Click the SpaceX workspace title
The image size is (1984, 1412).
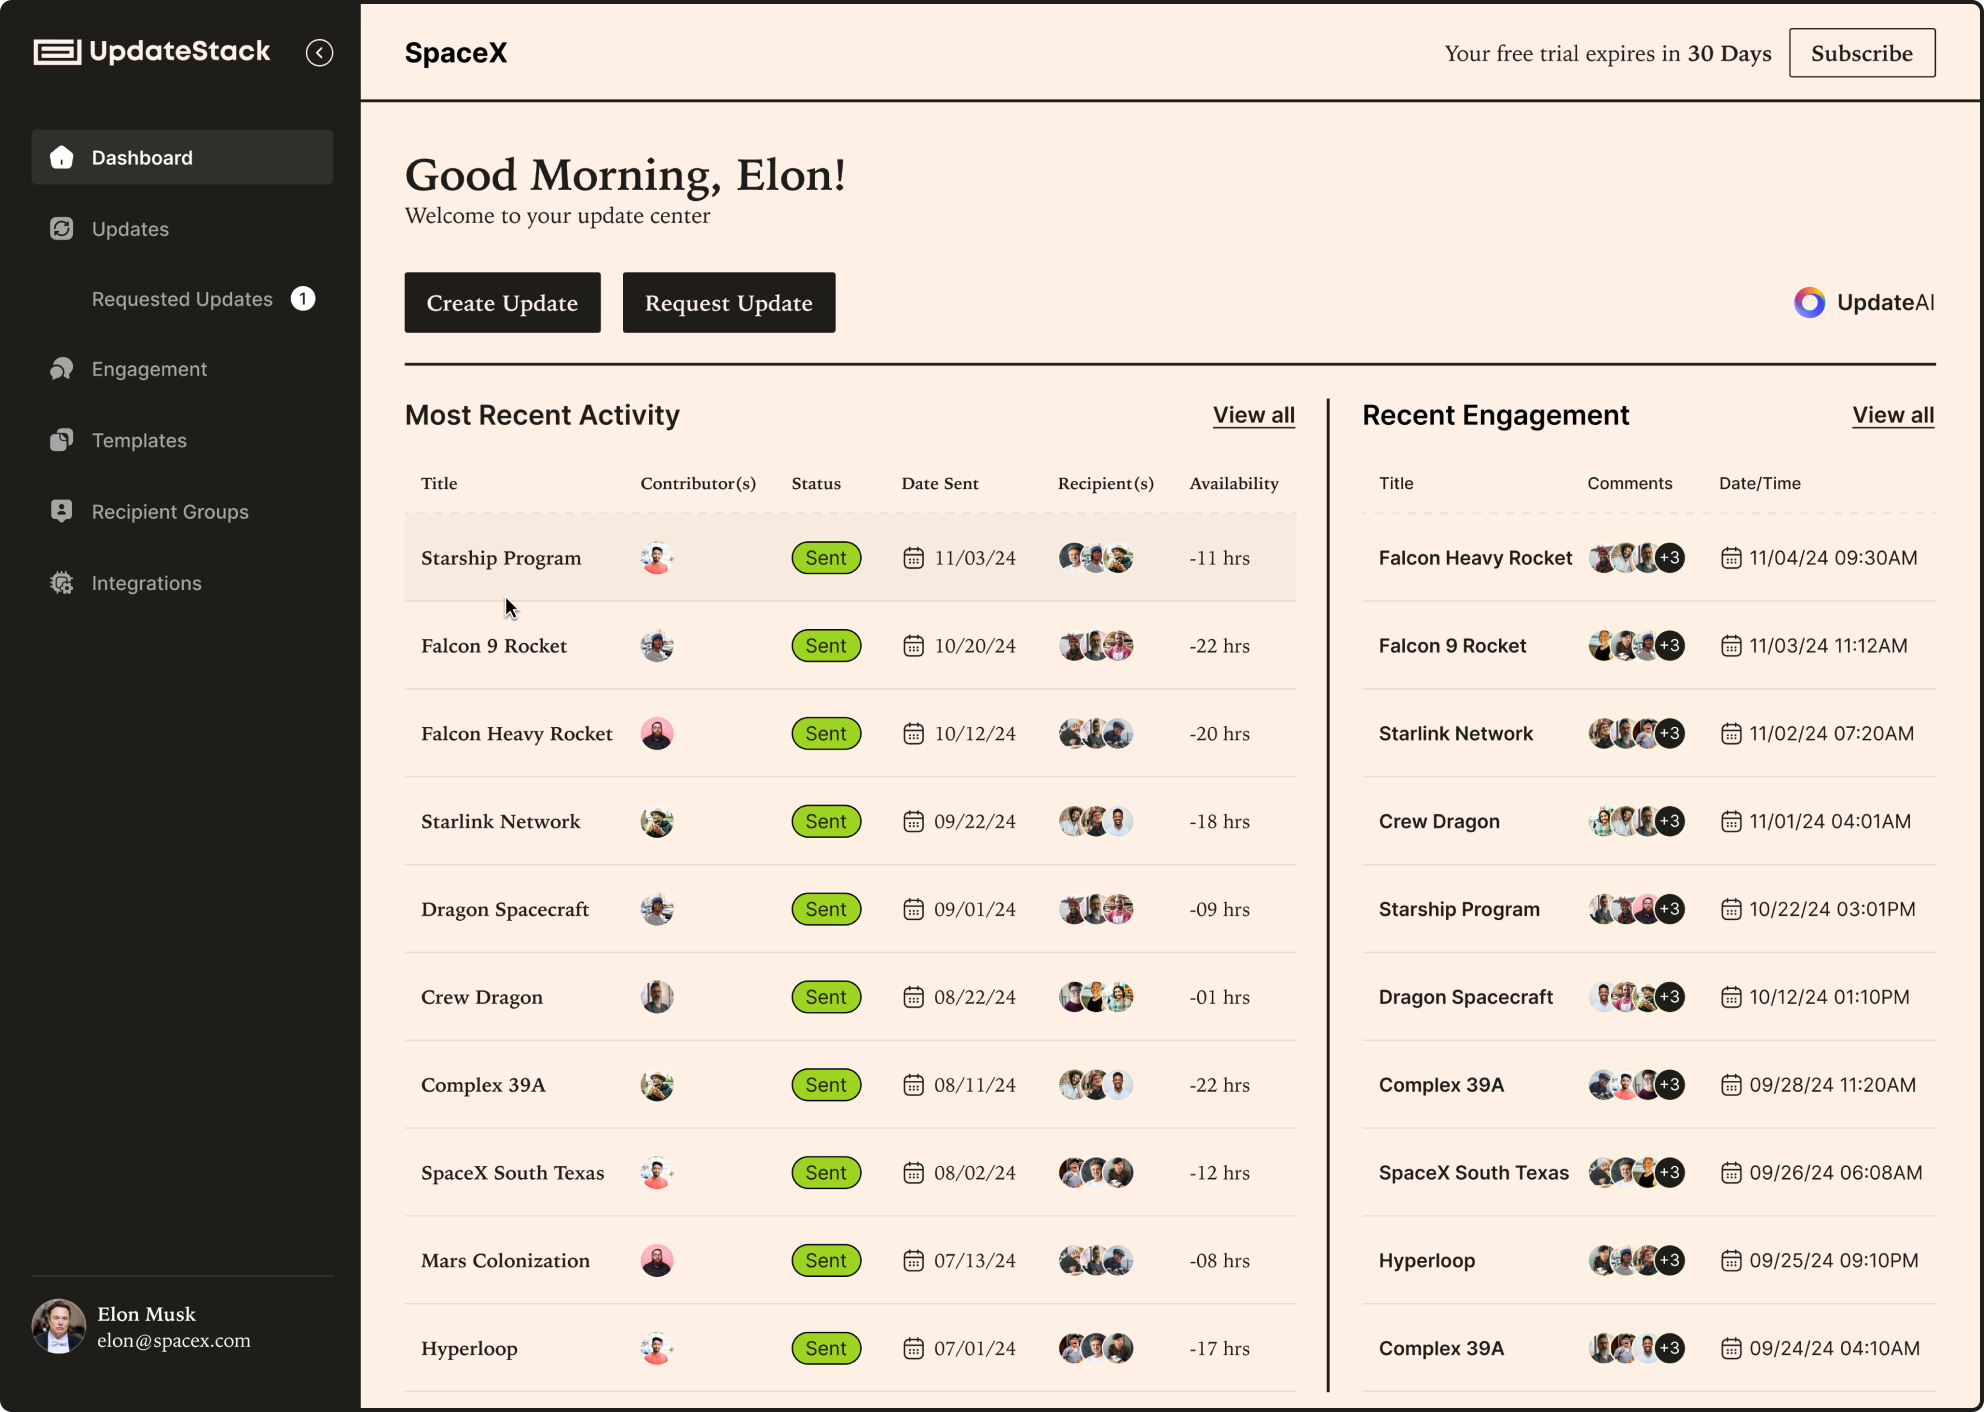click(x=456, y=53)
